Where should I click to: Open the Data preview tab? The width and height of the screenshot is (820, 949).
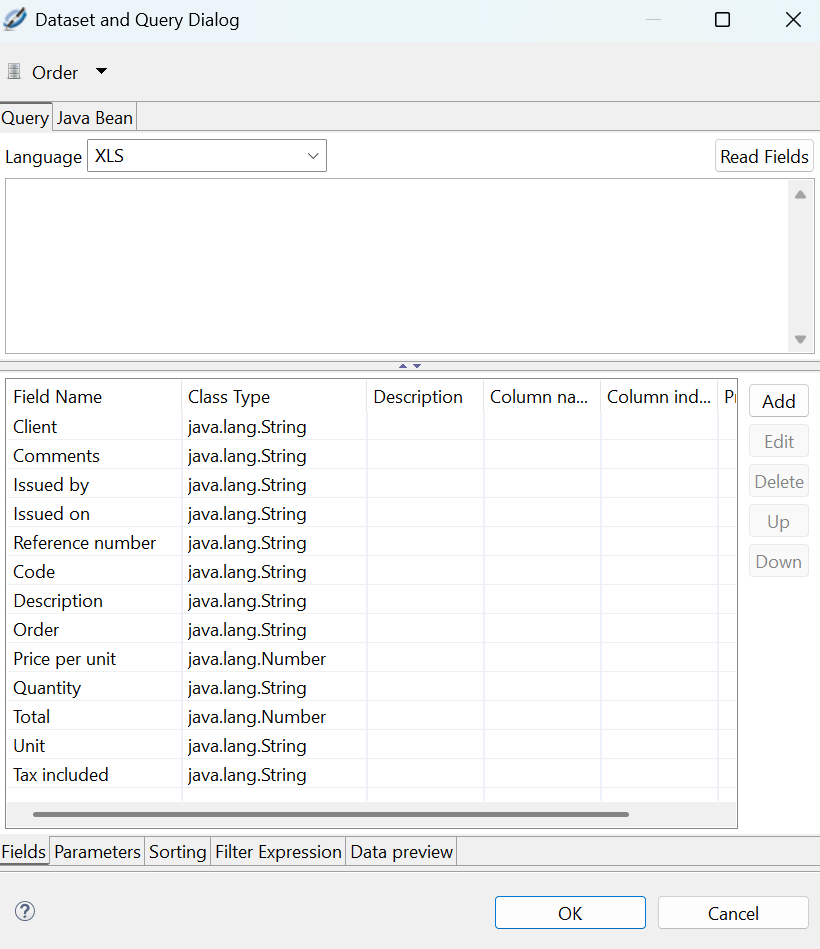click(401, 851)
